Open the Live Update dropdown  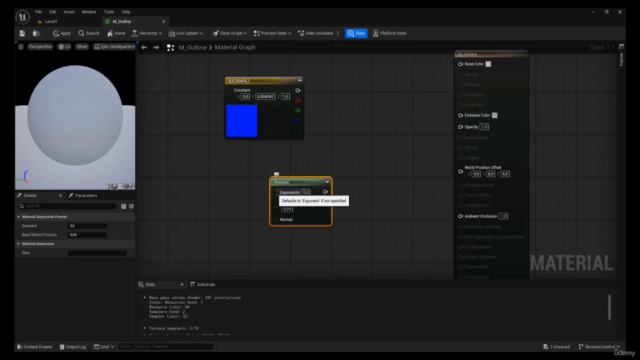click(186, 33)
